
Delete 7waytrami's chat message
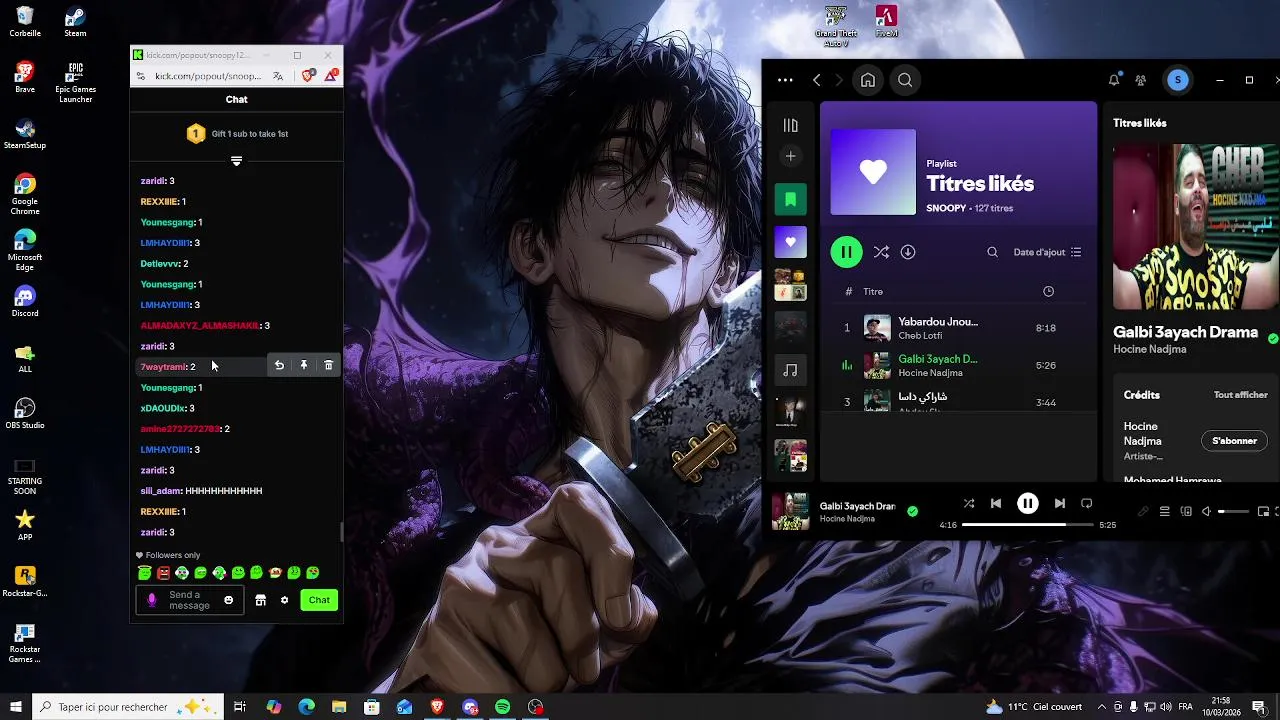coord(328,366)
